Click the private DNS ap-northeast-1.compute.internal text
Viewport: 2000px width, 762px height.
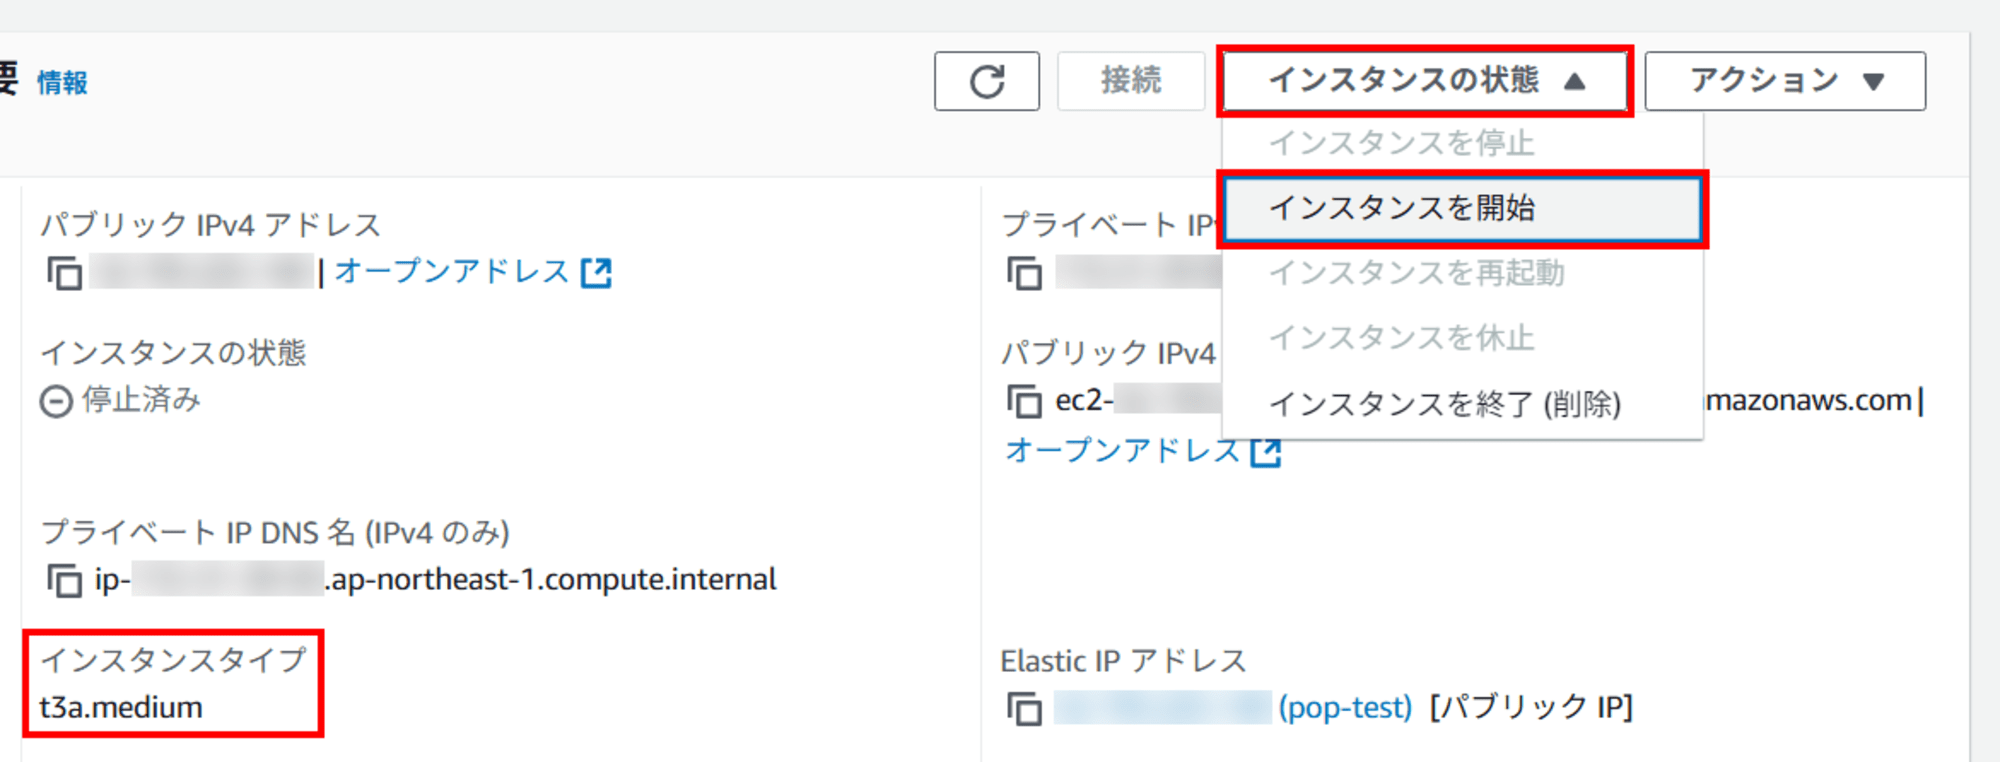550,580
